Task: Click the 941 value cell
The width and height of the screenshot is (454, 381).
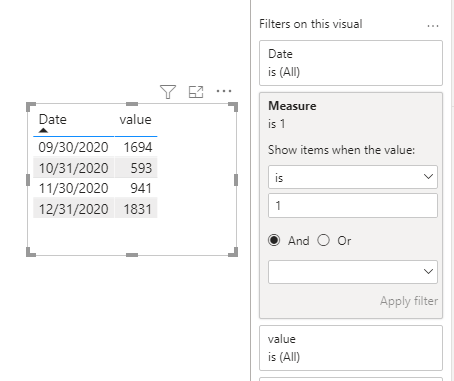Action: coord(136,188)
